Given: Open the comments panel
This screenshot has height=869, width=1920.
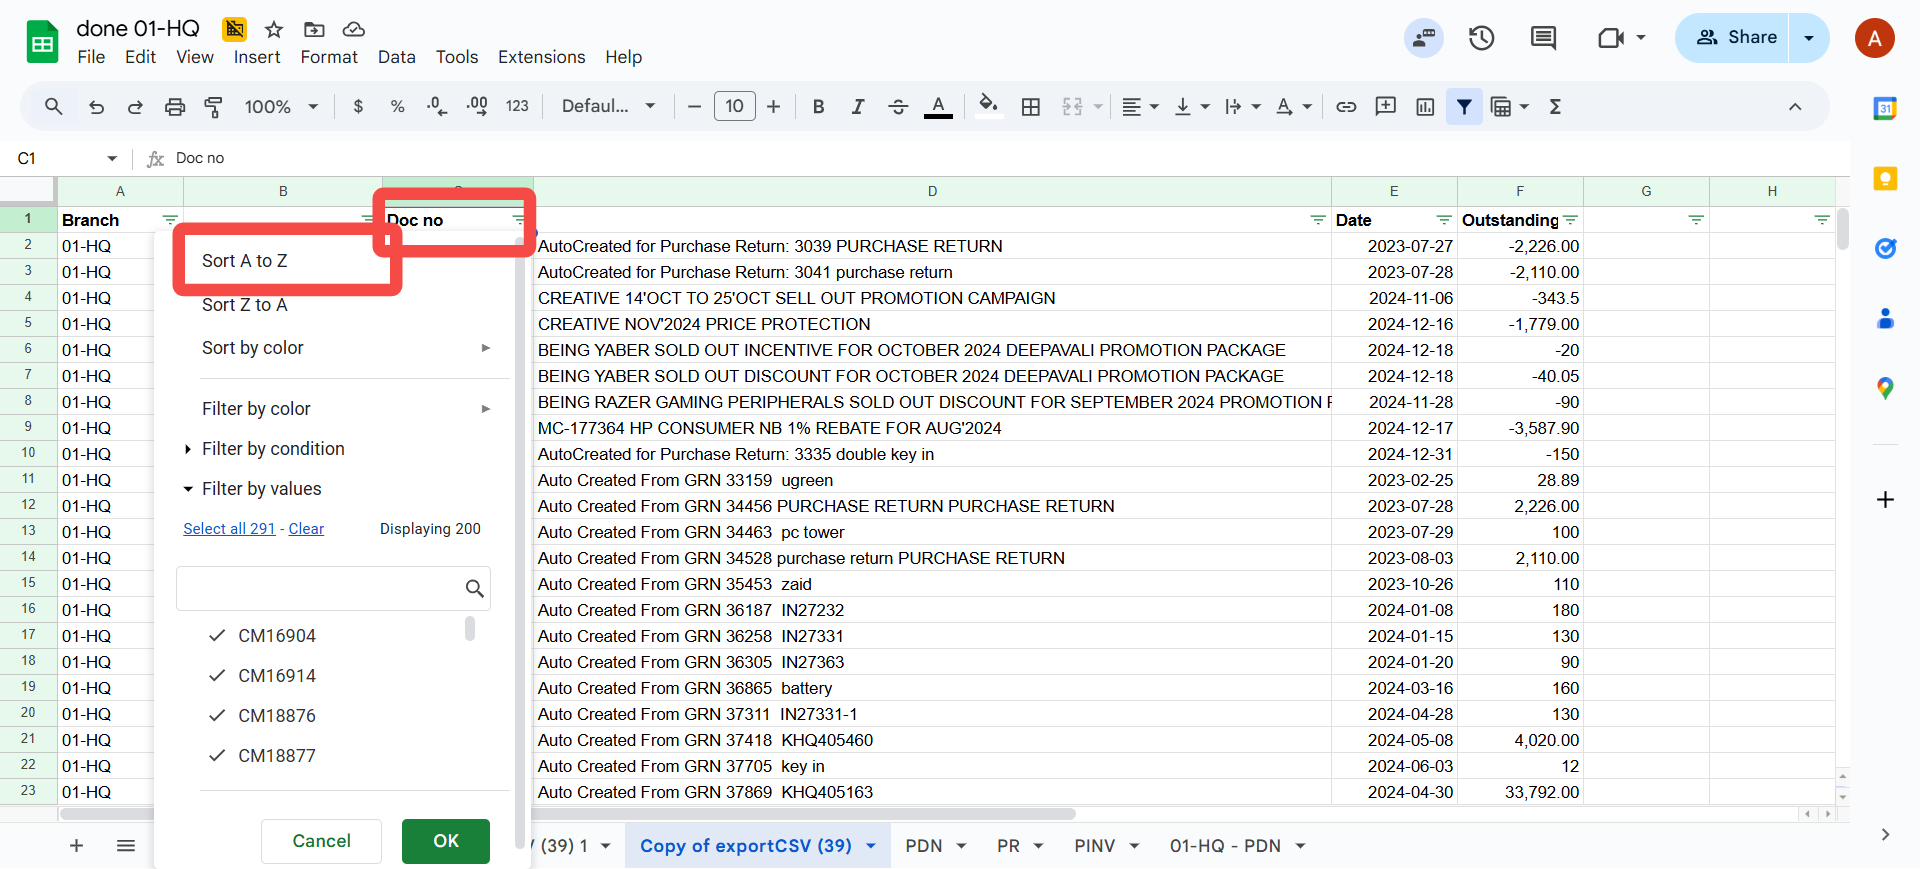Looking at the screenshot, I should (1543, 38).
